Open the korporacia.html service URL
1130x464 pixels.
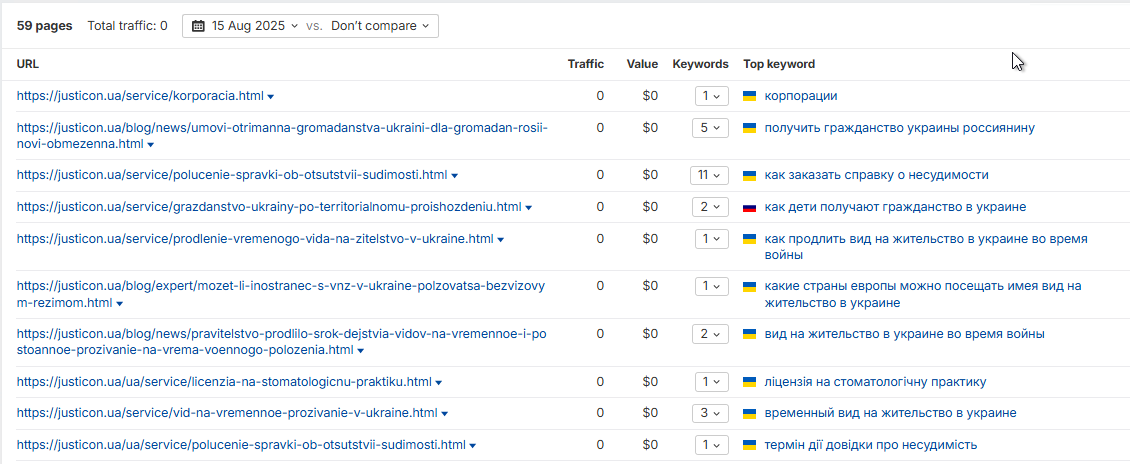point(140,96)
